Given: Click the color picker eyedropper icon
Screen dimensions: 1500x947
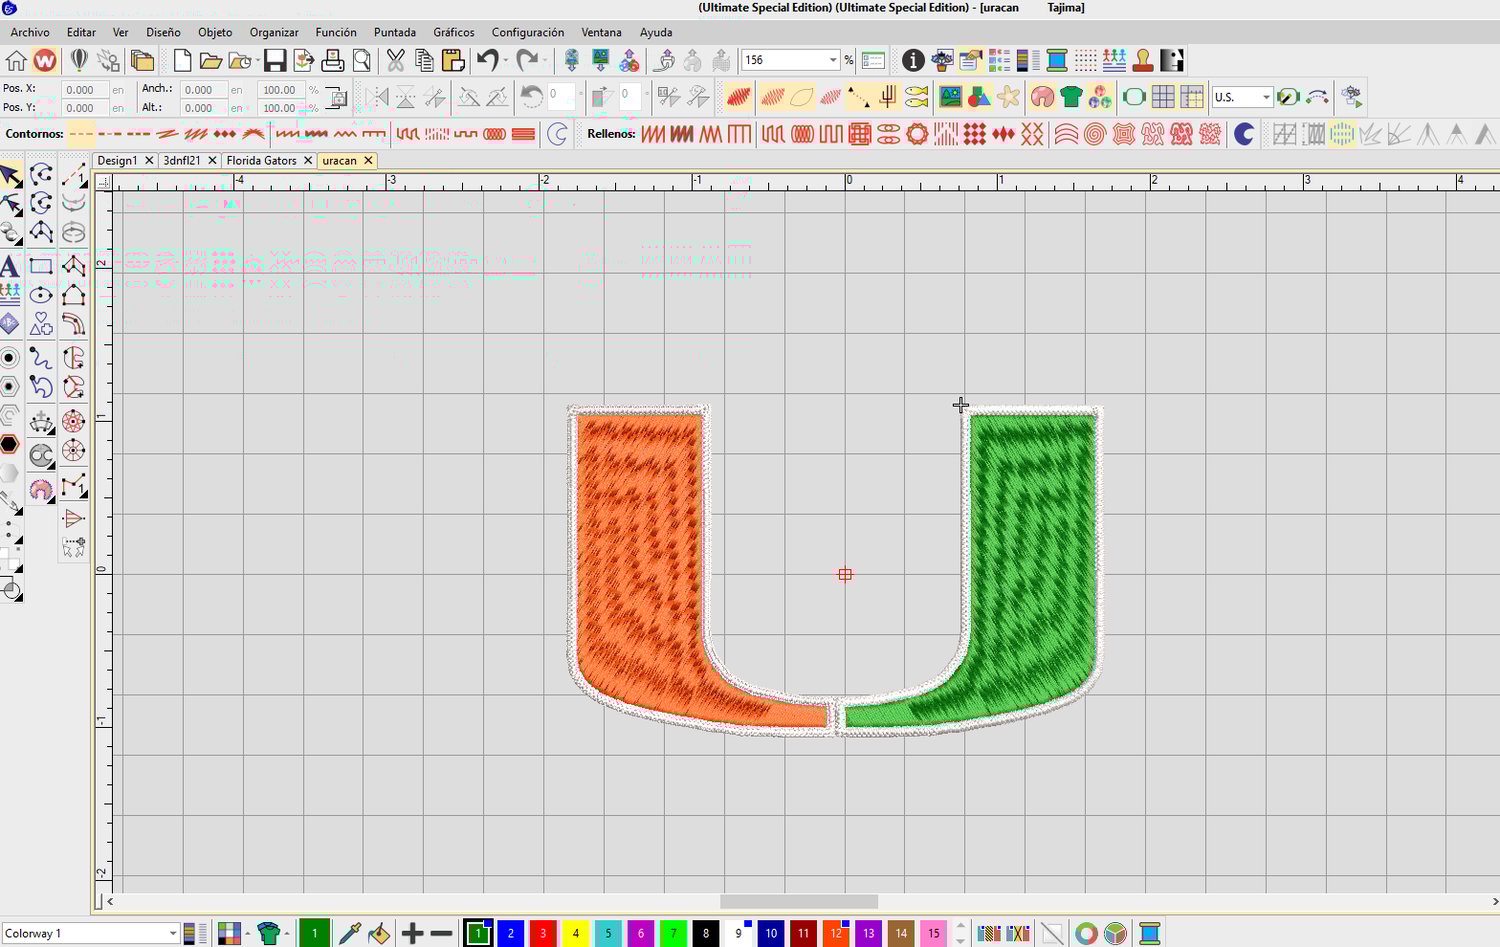Looking at the screenshot, I should point(349,934).
